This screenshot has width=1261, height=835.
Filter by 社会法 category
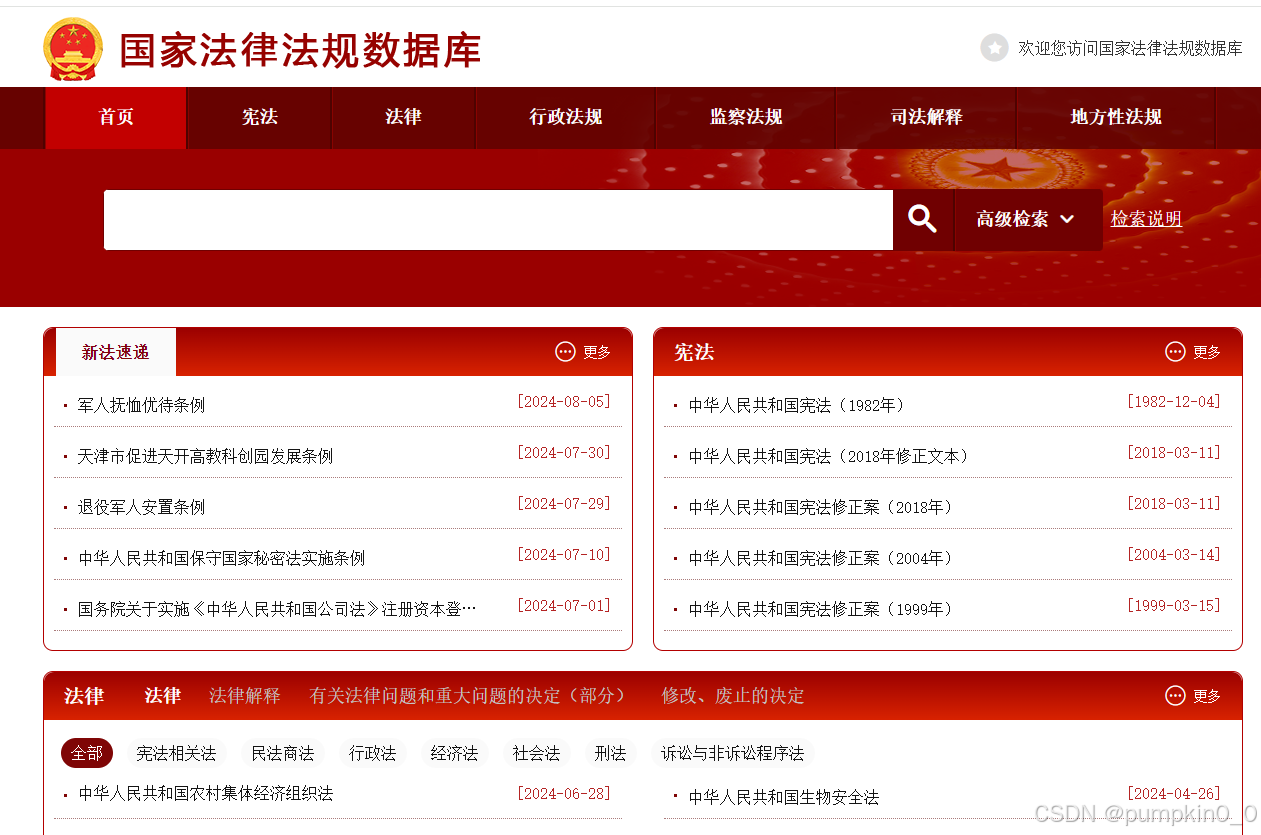(x=537, y=753)
